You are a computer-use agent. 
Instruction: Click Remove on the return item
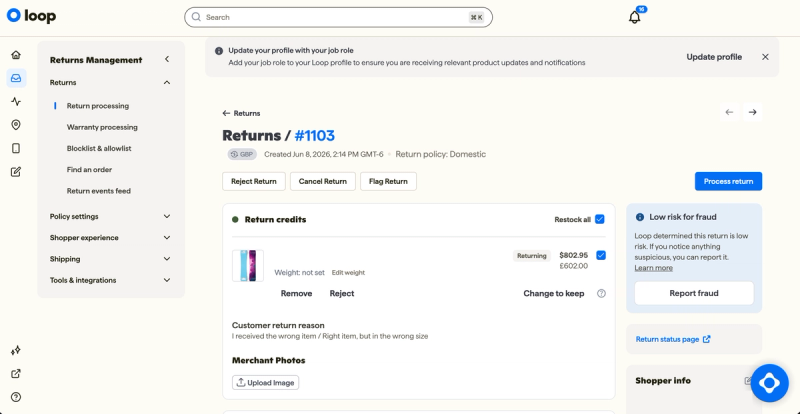296,294
